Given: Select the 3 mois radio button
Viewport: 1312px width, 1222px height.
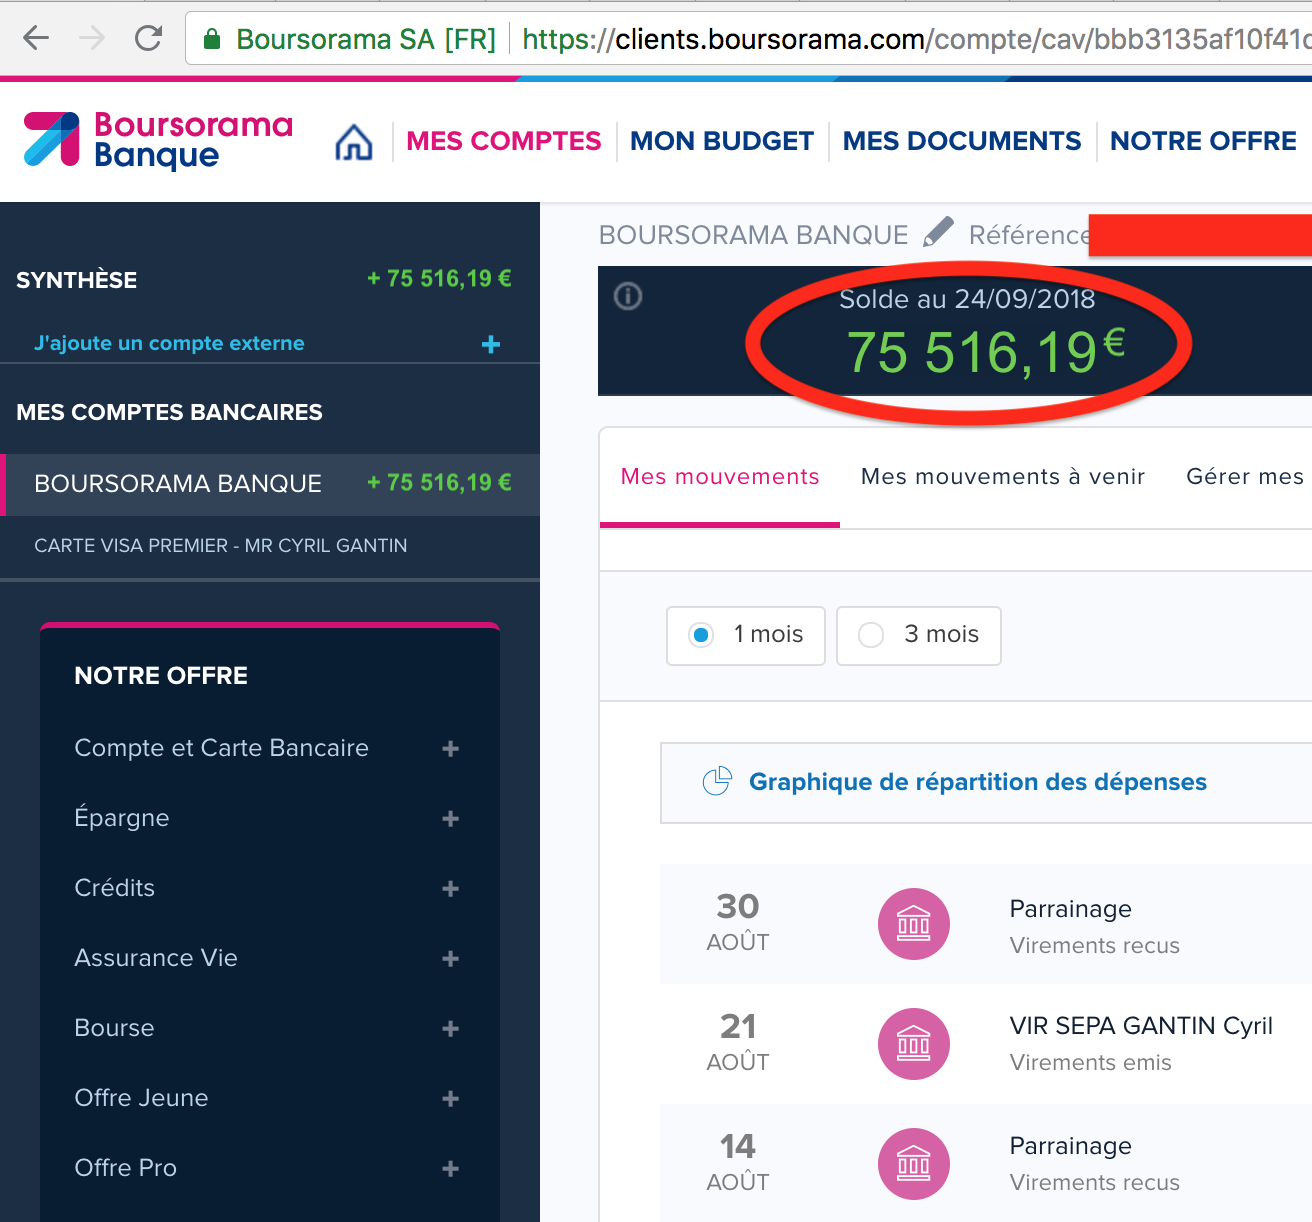Looking at the screenshot, I should click(871, 635).
